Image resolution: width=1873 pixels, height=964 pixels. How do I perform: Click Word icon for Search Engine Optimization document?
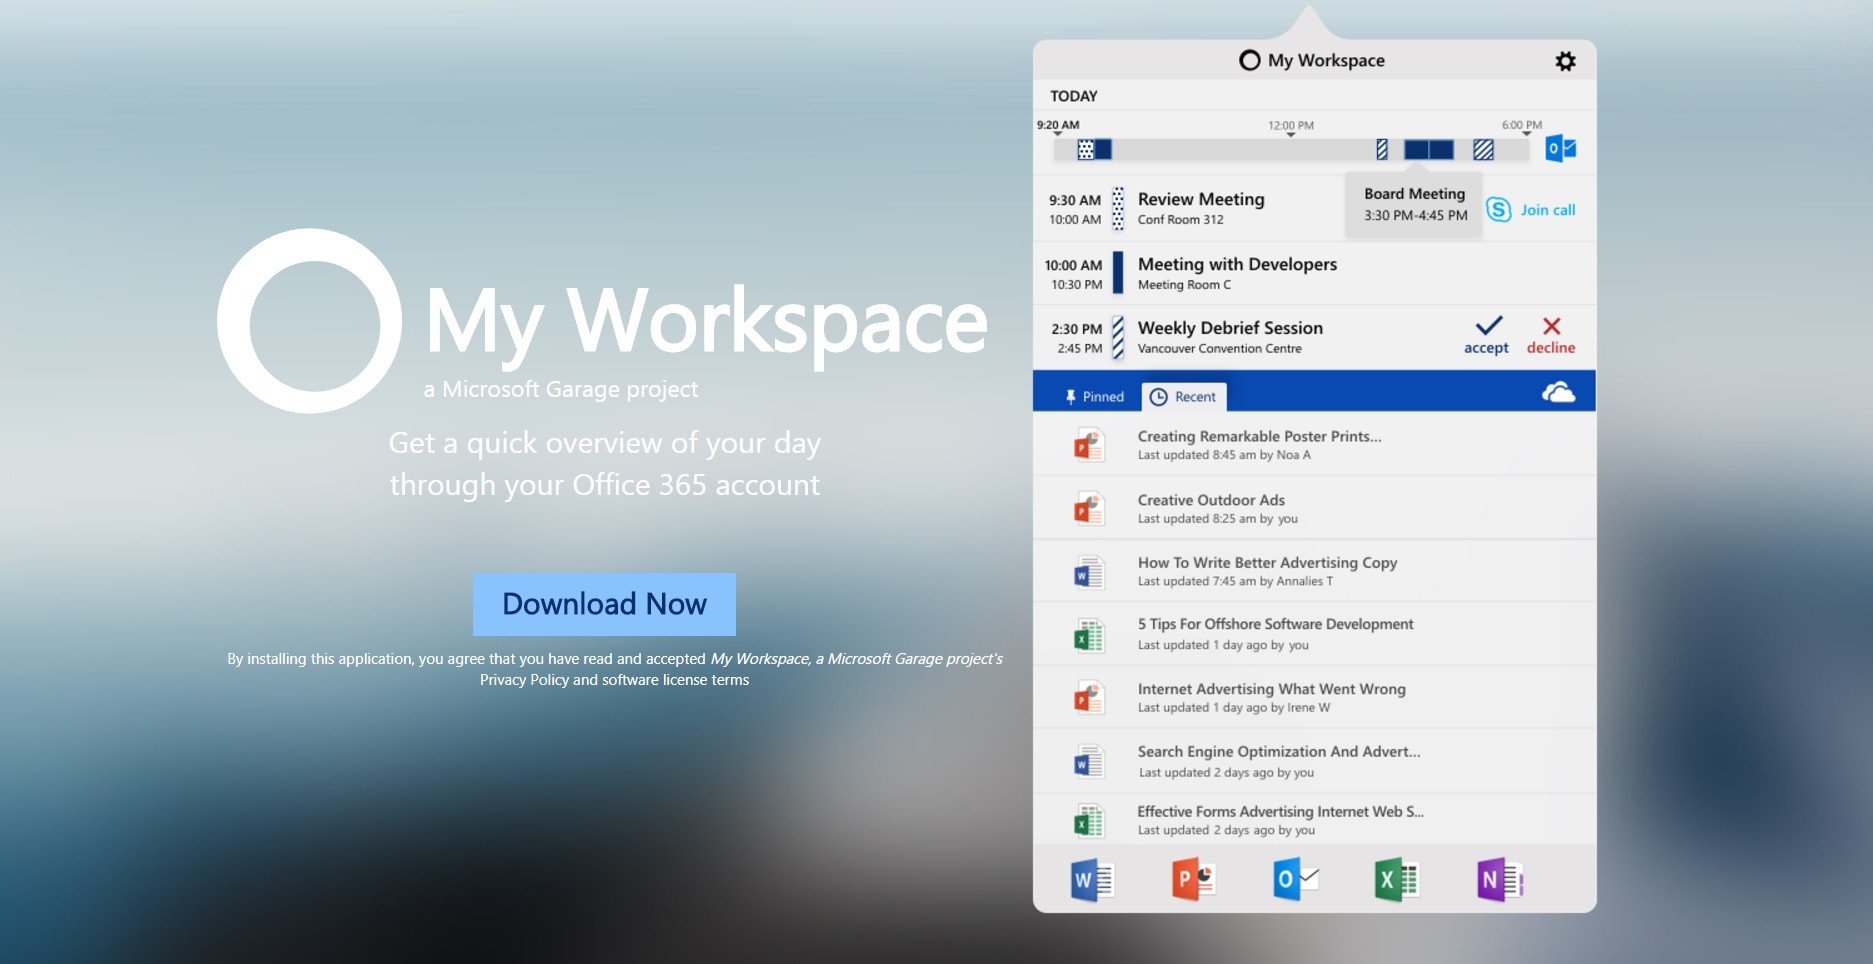coord(1089,762)
